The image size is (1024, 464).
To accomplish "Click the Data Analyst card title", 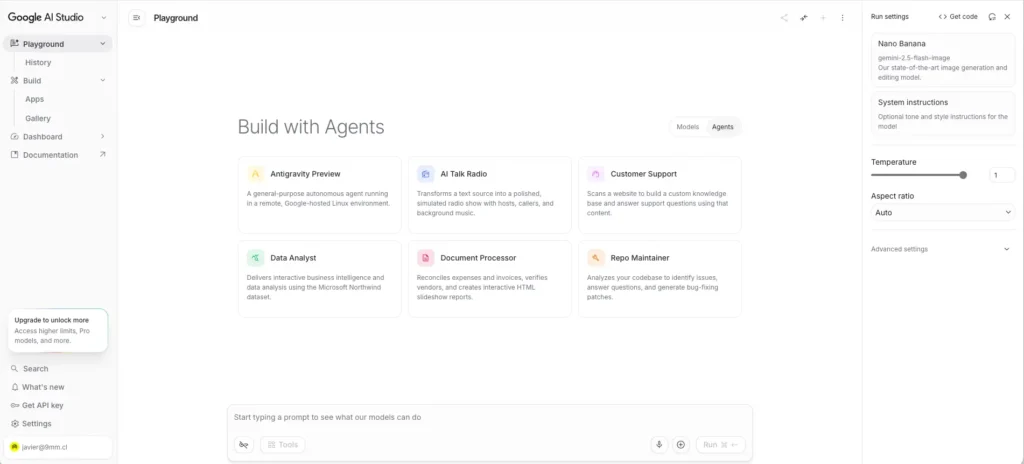I will pyautogui.click(x=293, y=258).
